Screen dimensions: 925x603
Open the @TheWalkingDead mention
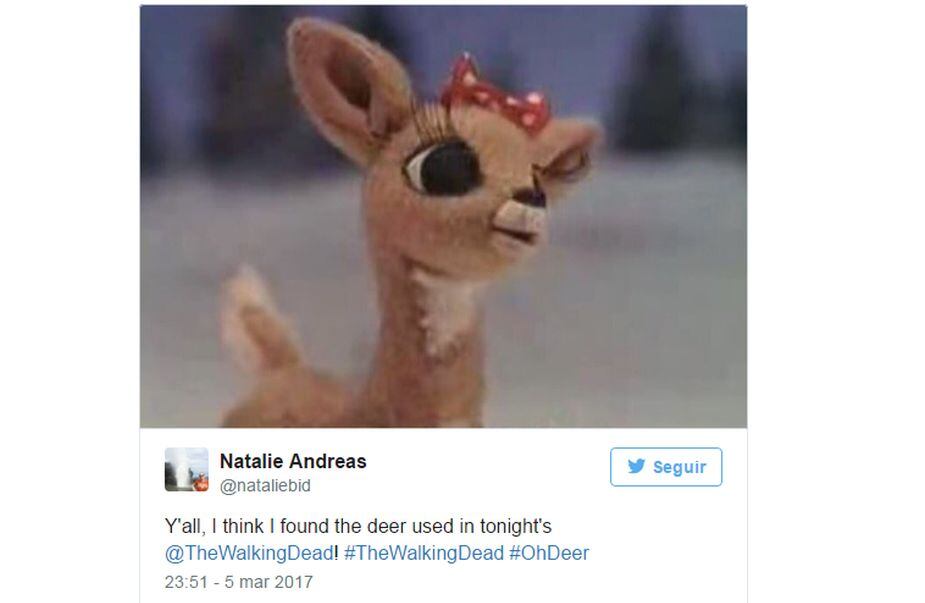(250, 553)
